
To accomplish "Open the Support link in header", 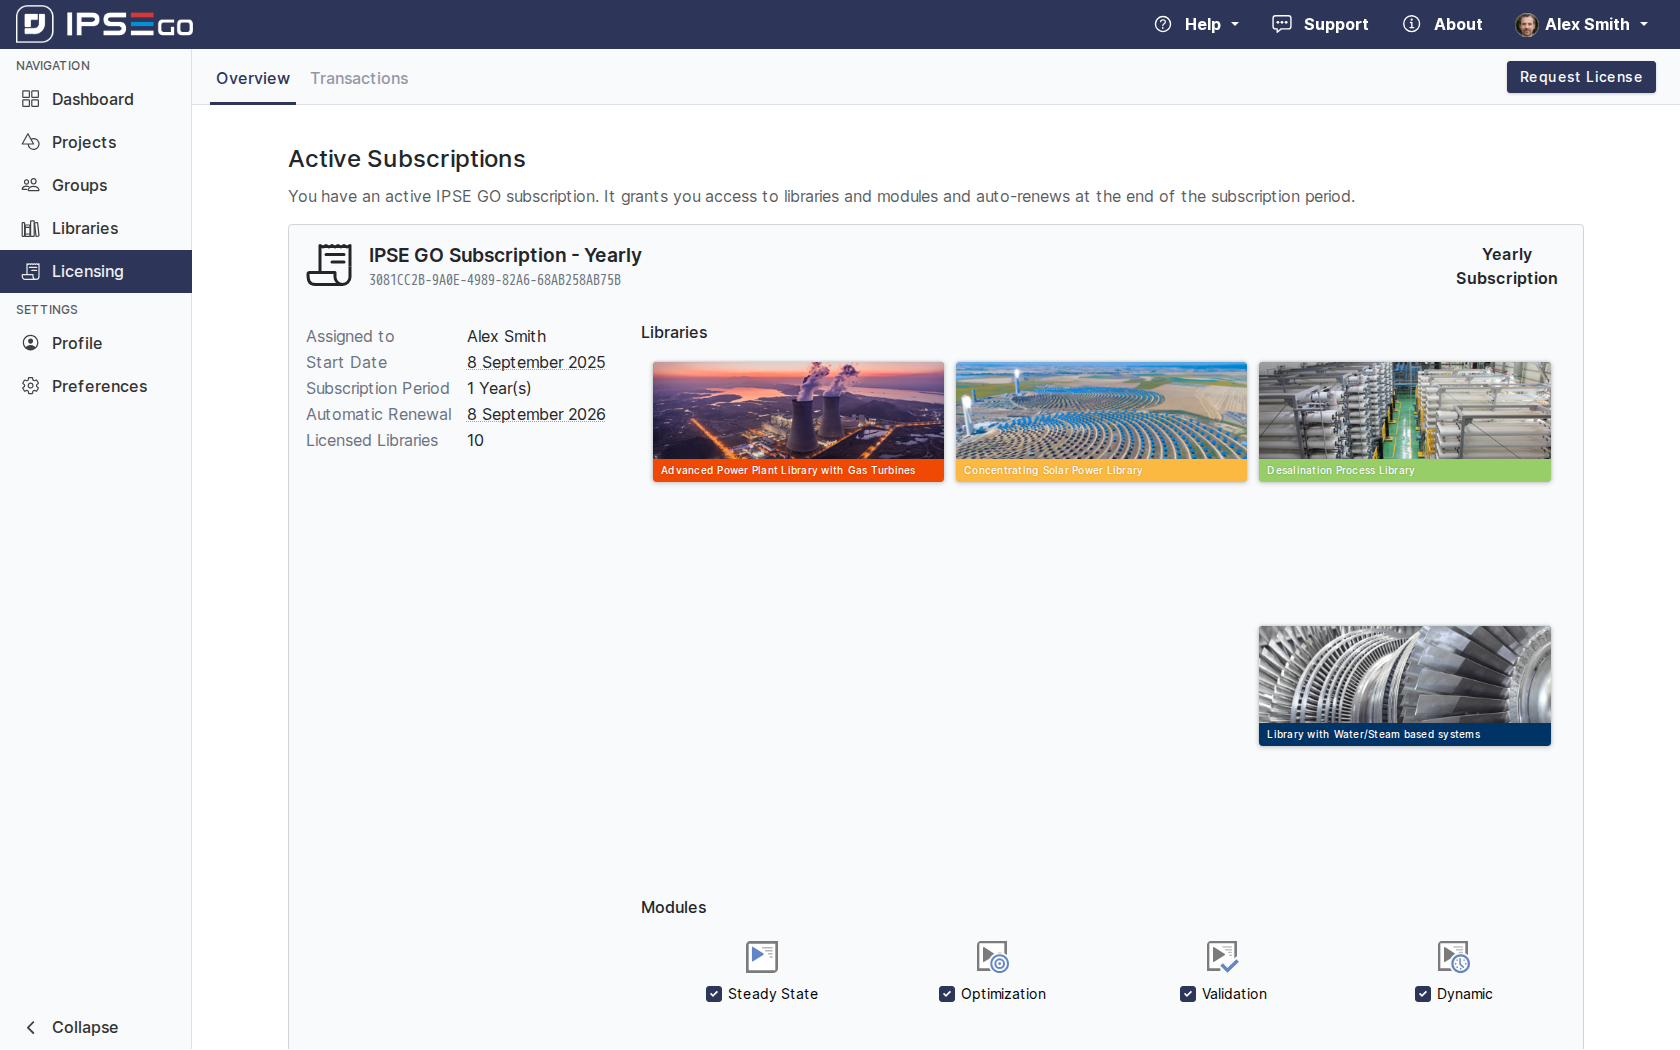I will (x=1320, y=24).
